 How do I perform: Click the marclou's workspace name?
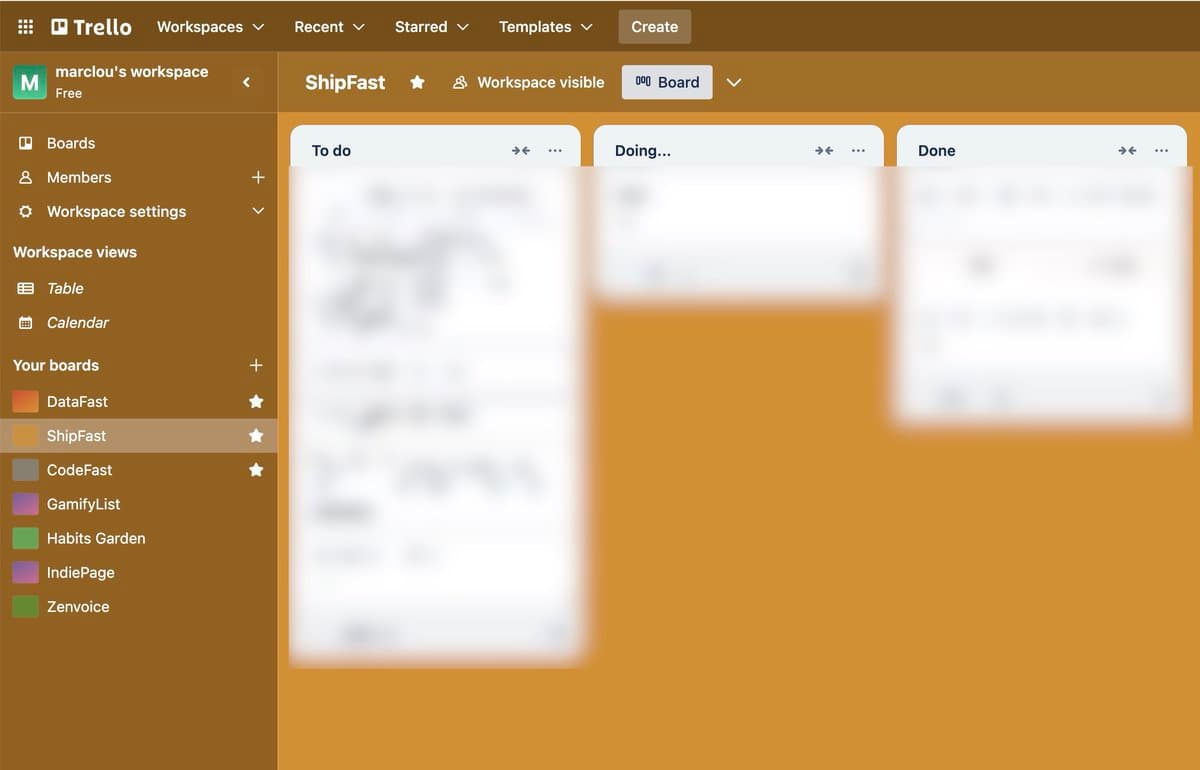pyautogui.click(x=132, y=72)
